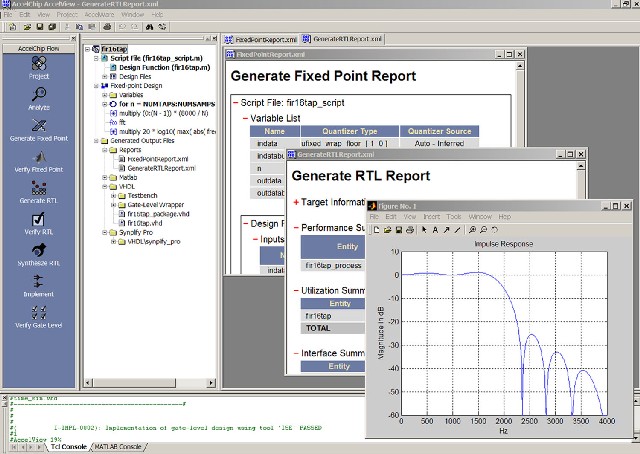Select fir16tap_package.vhd in the project tree
640x454 pixels.
tap(158, 214)
